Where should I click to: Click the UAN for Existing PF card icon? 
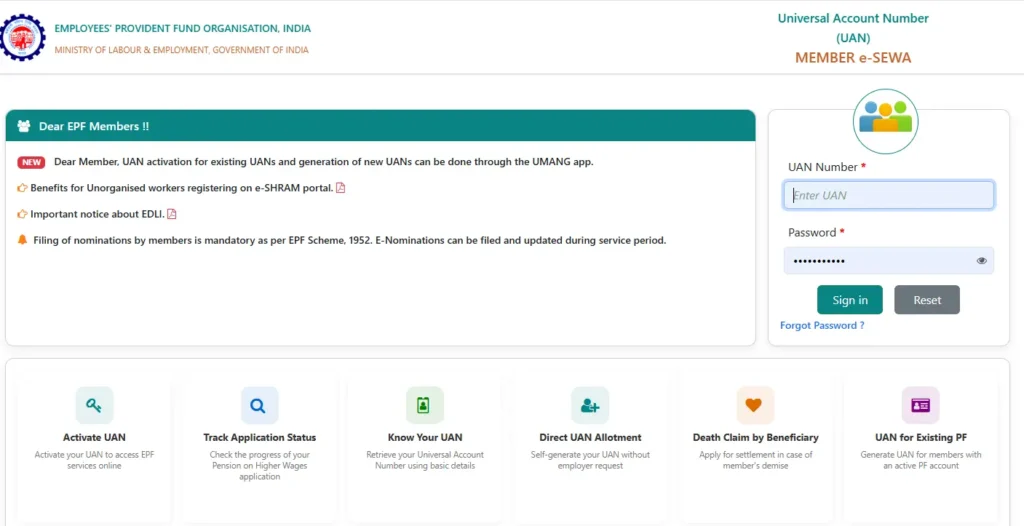[920, 405]
